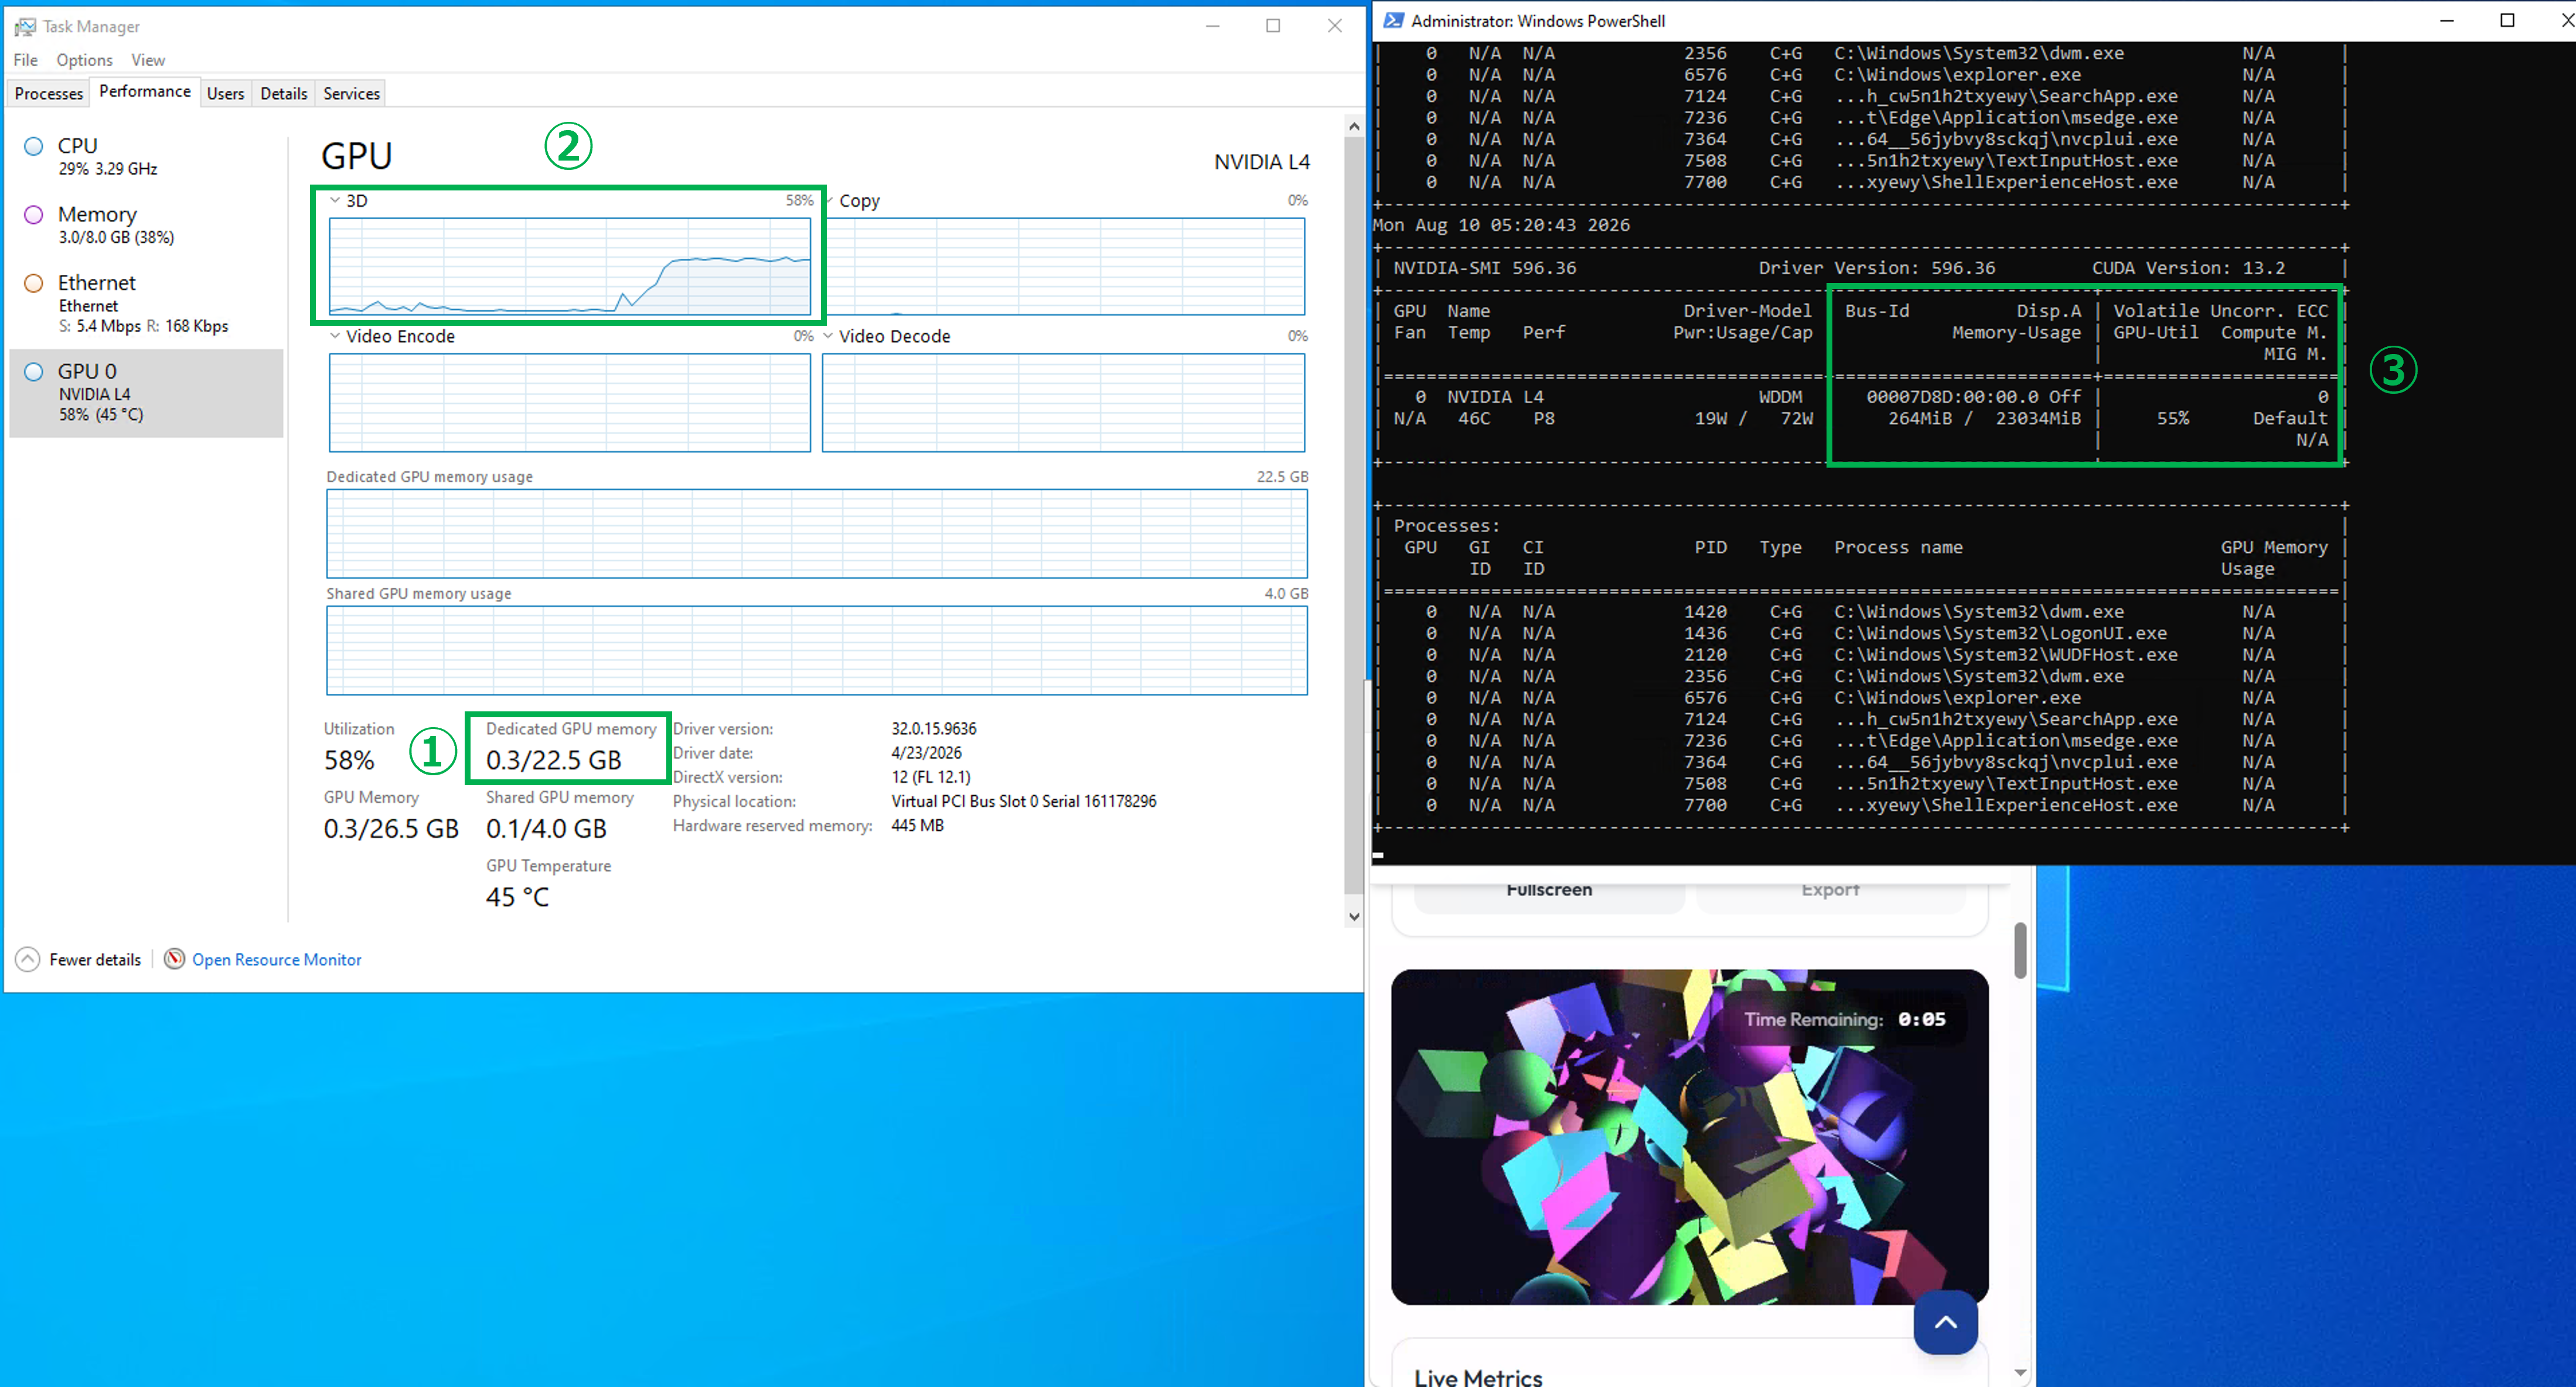Switch to the Users tab

[x=225, y=93]
